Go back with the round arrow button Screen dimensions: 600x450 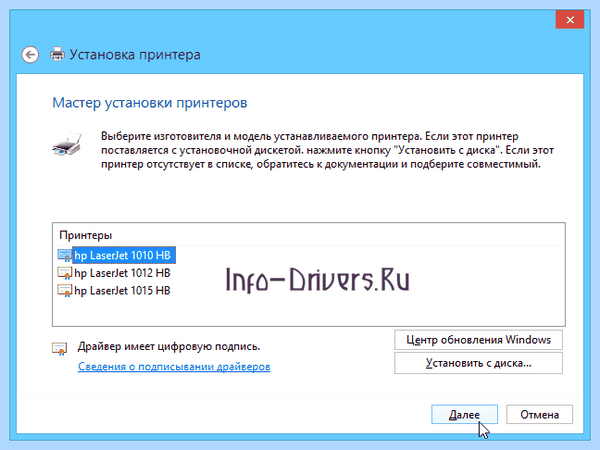click(30, 55)
